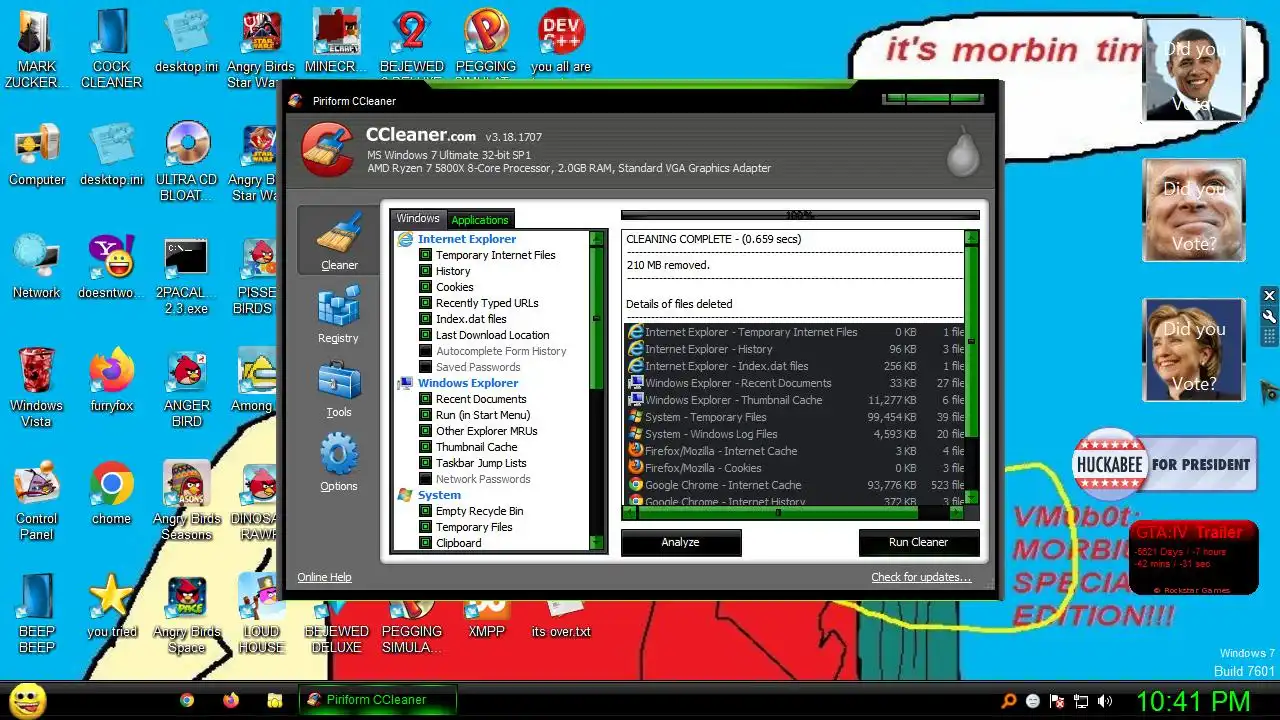The width and height of the screenshot is (1280, 720).
Task: Toggle Recently Typed URLs checkbox
Action: 425,303
